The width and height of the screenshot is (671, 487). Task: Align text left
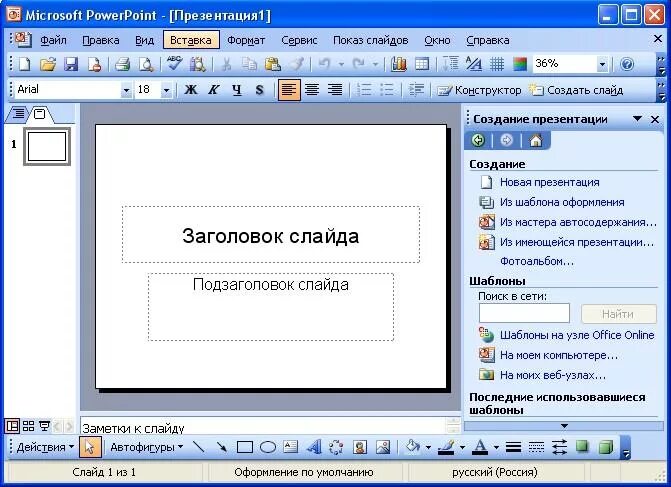click(x=289, y=90)
